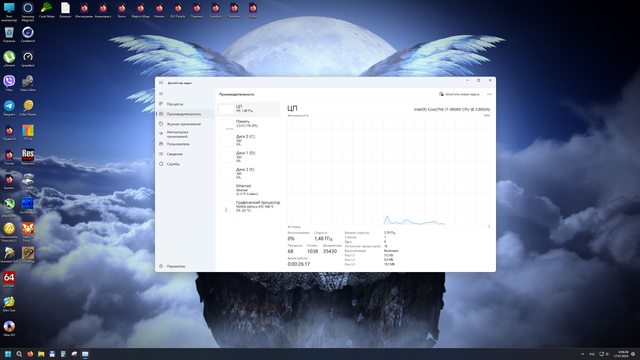The image size is (640, 360).
Task: Click the handle count value 35430
Action: click(330, 251)
